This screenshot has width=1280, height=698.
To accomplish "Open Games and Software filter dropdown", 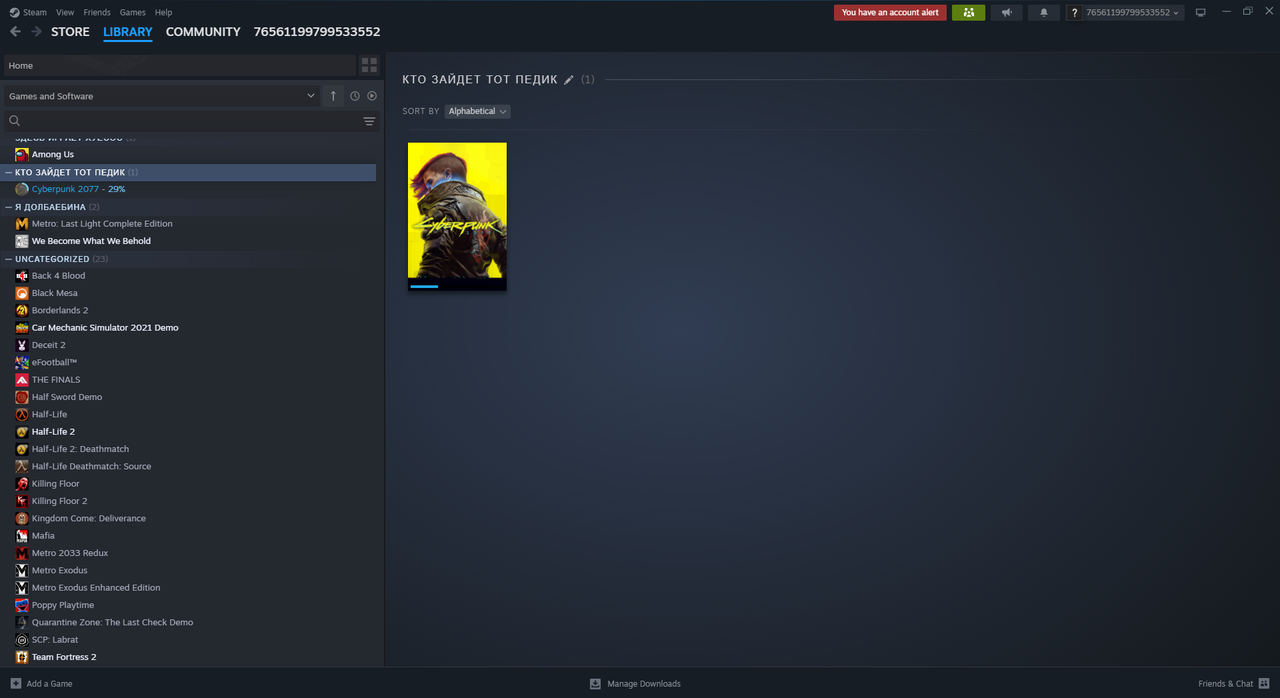I will click(162, 96).
